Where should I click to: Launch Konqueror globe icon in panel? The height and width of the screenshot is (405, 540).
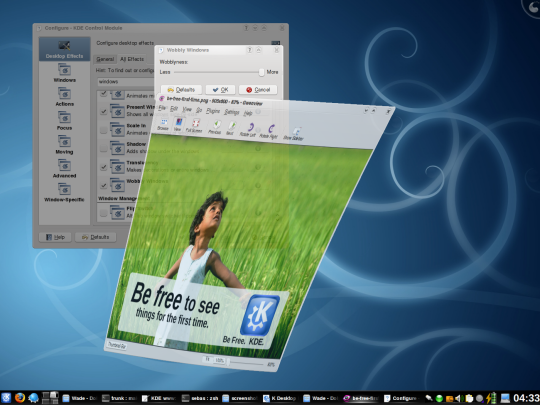point(33,398)
